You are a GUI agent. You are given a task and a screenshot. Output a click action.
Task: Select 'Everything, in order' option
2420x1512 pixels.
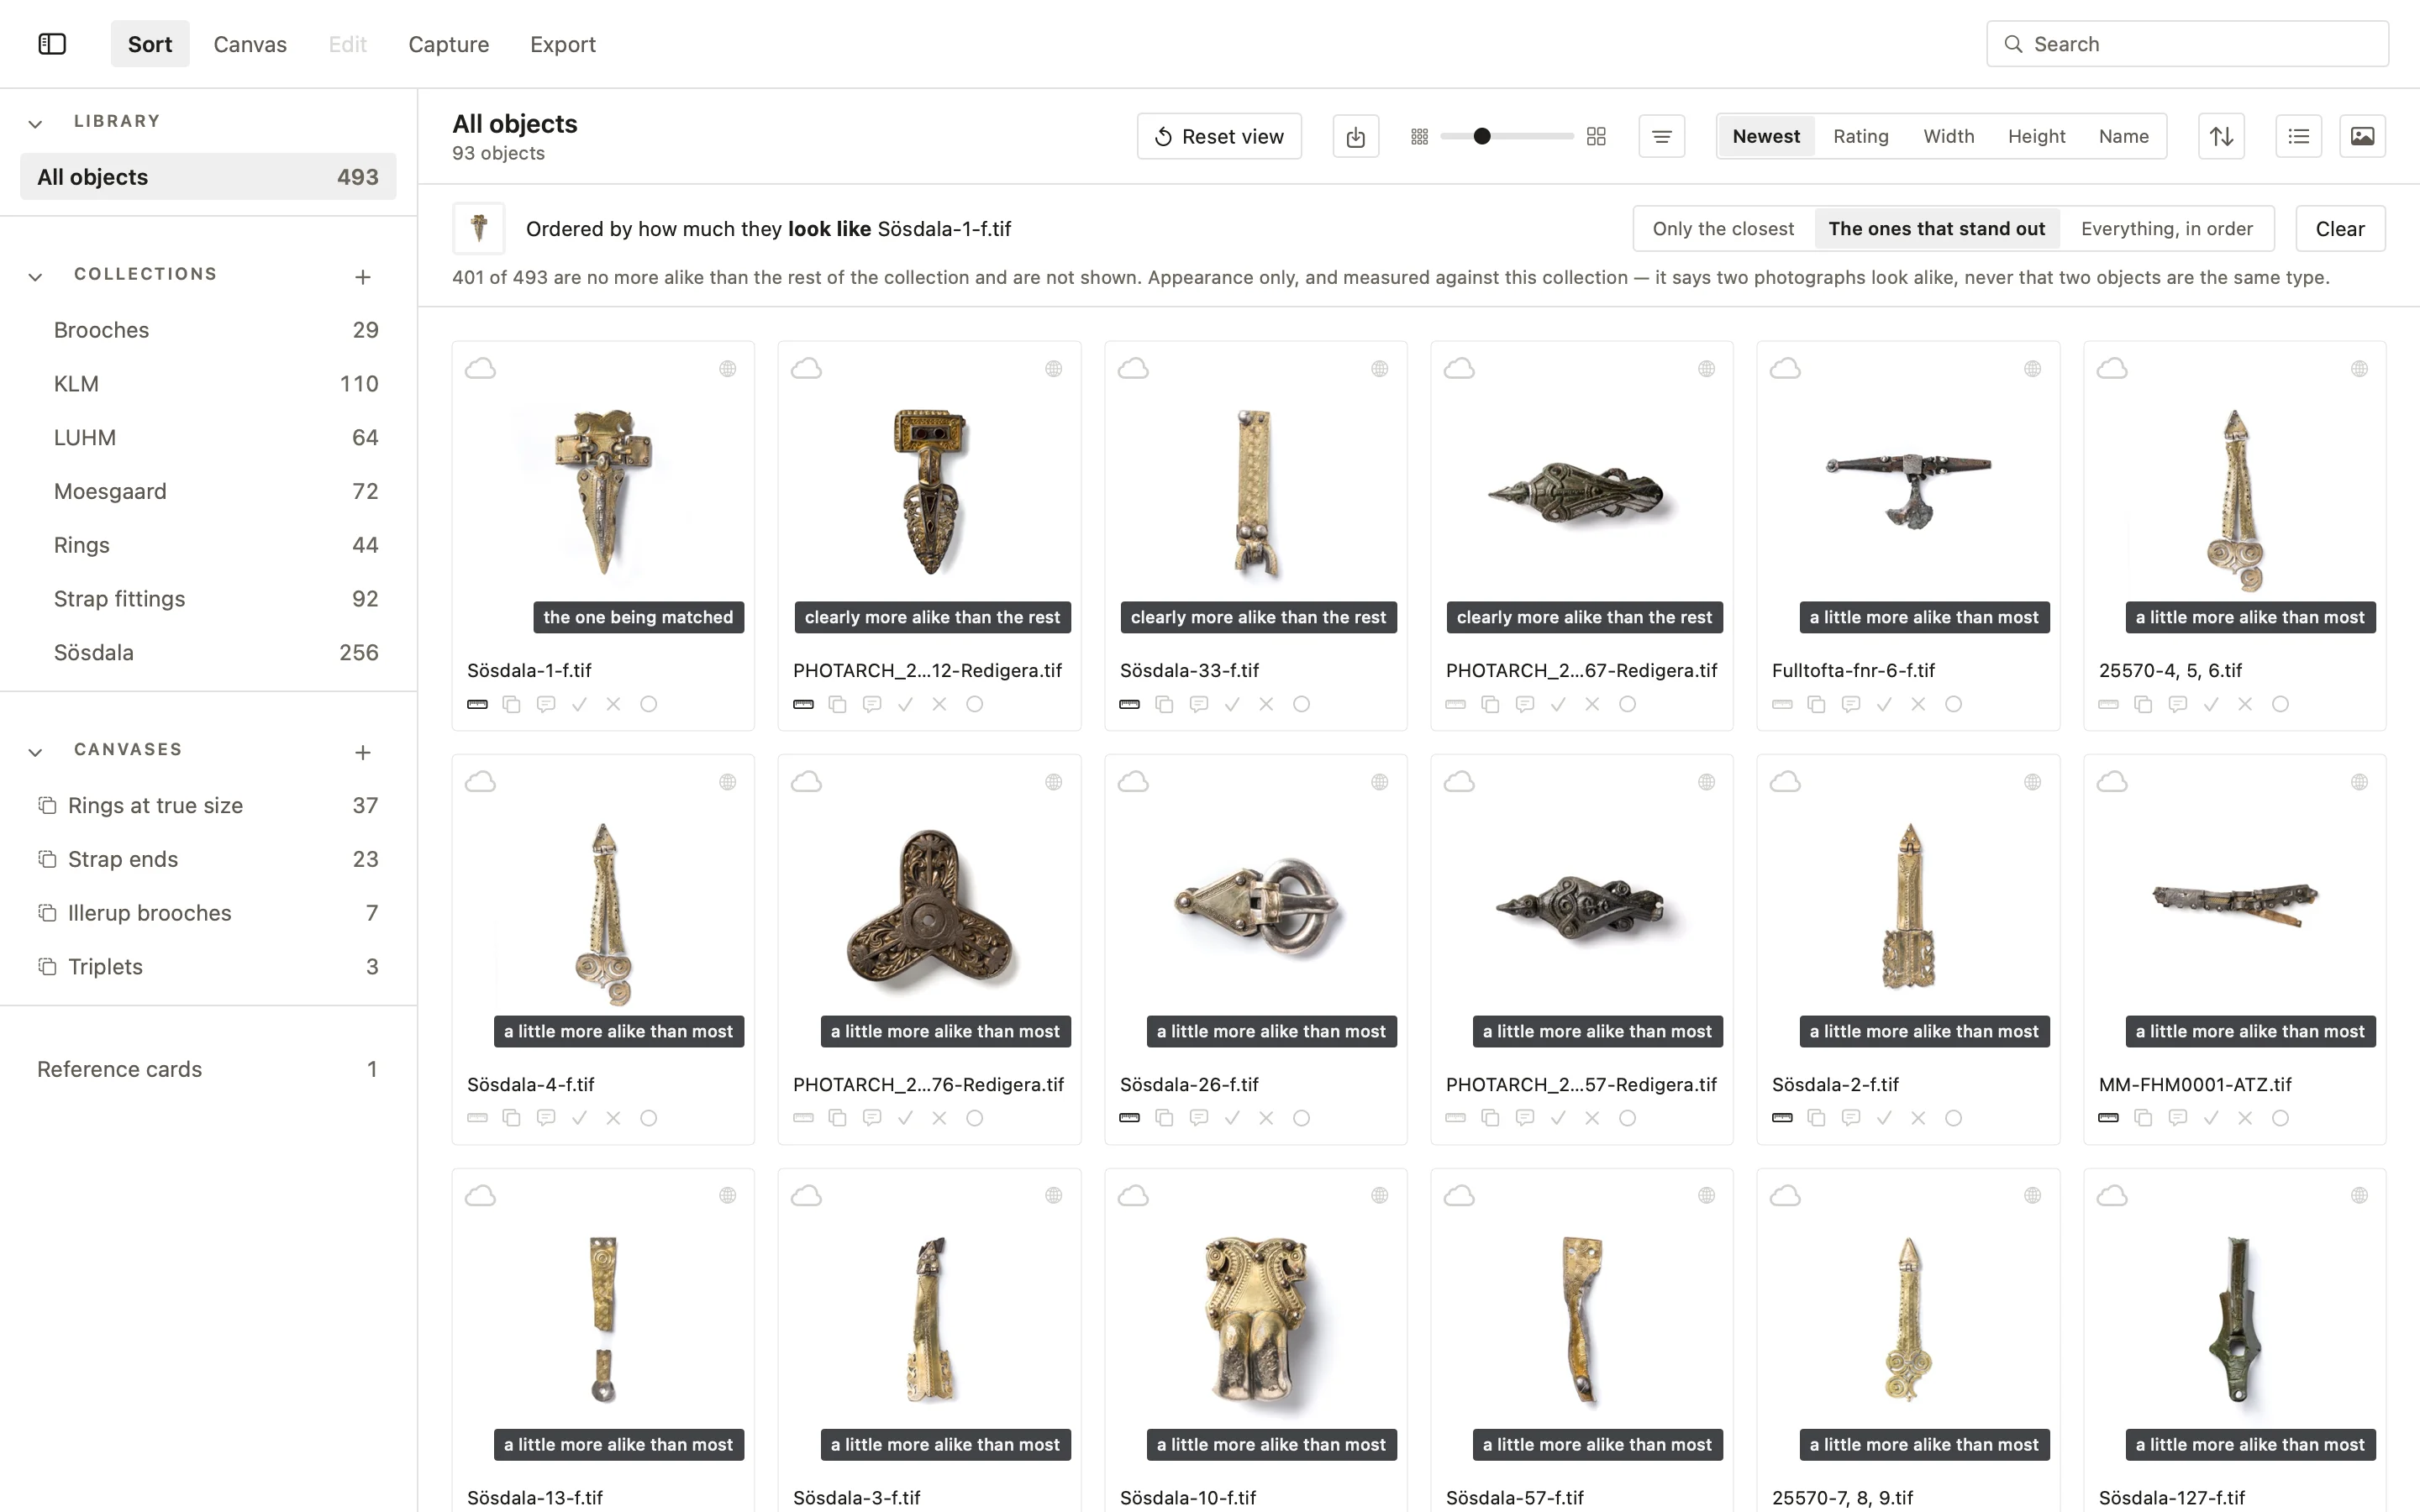[2166, 229]
